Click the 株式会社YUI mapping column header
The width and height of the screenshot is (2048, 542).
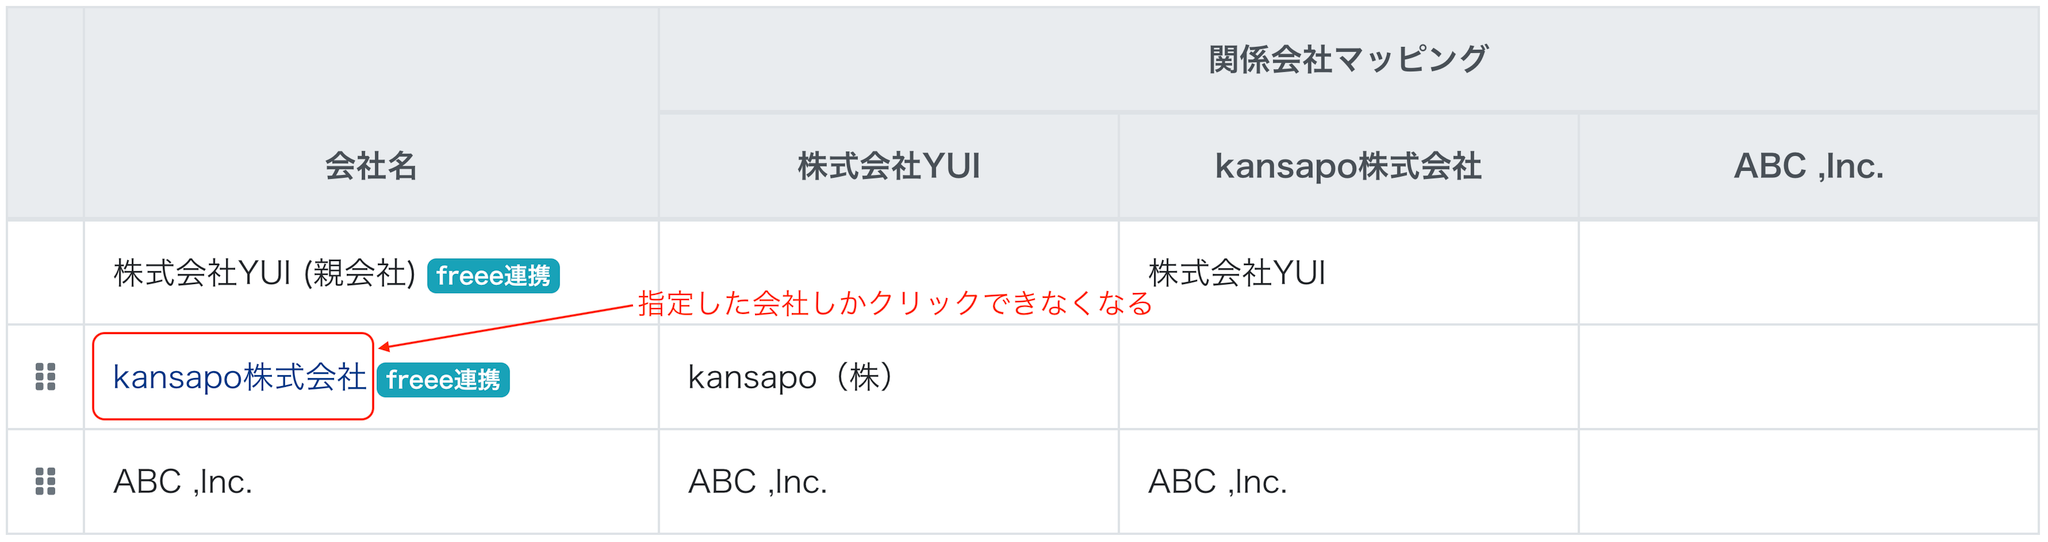tap(888, 166)
